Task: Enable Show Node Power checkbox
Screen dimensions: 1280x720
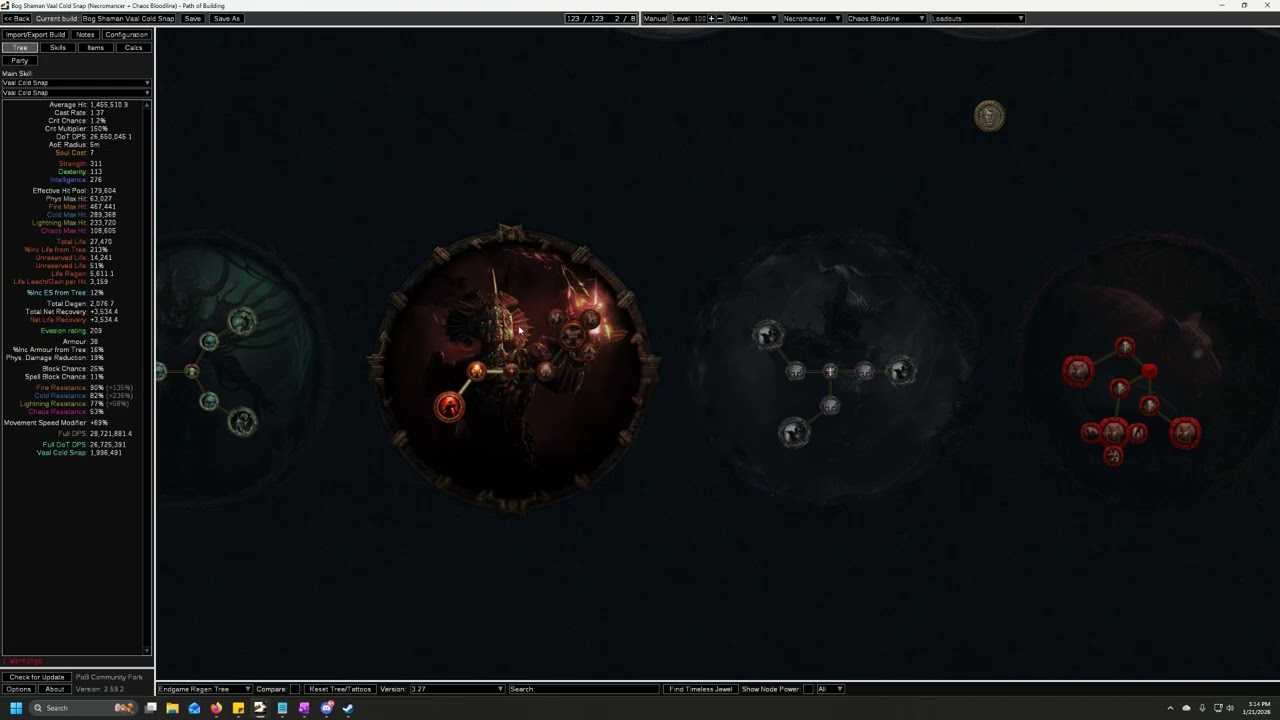Action: [x=808, y=689]
